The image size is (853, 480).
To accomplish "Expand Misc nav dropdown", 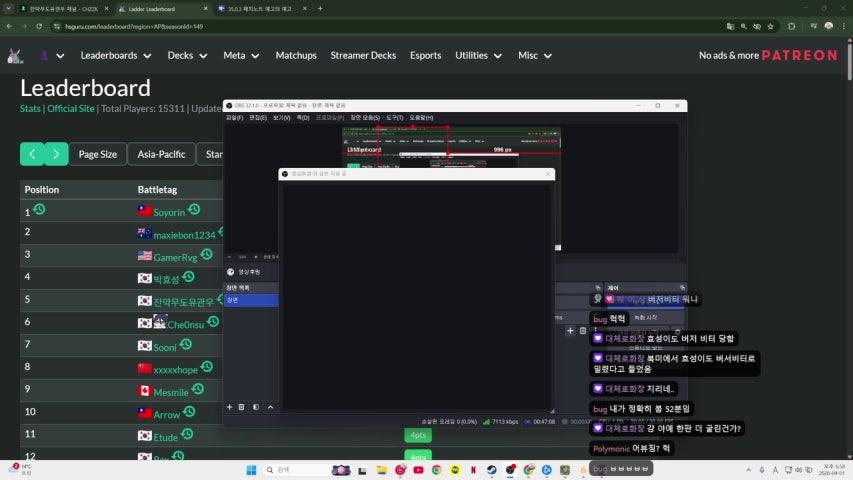I will 535,56.
